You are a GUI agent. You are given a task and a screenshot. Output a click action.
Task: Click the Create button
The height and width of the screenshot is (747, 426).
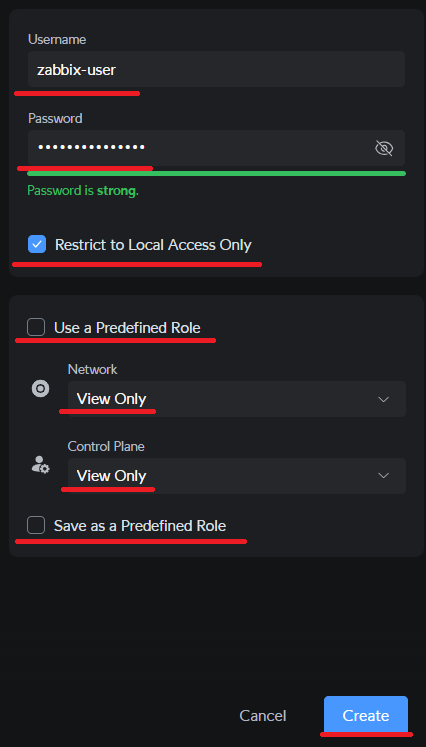(366, 715)
